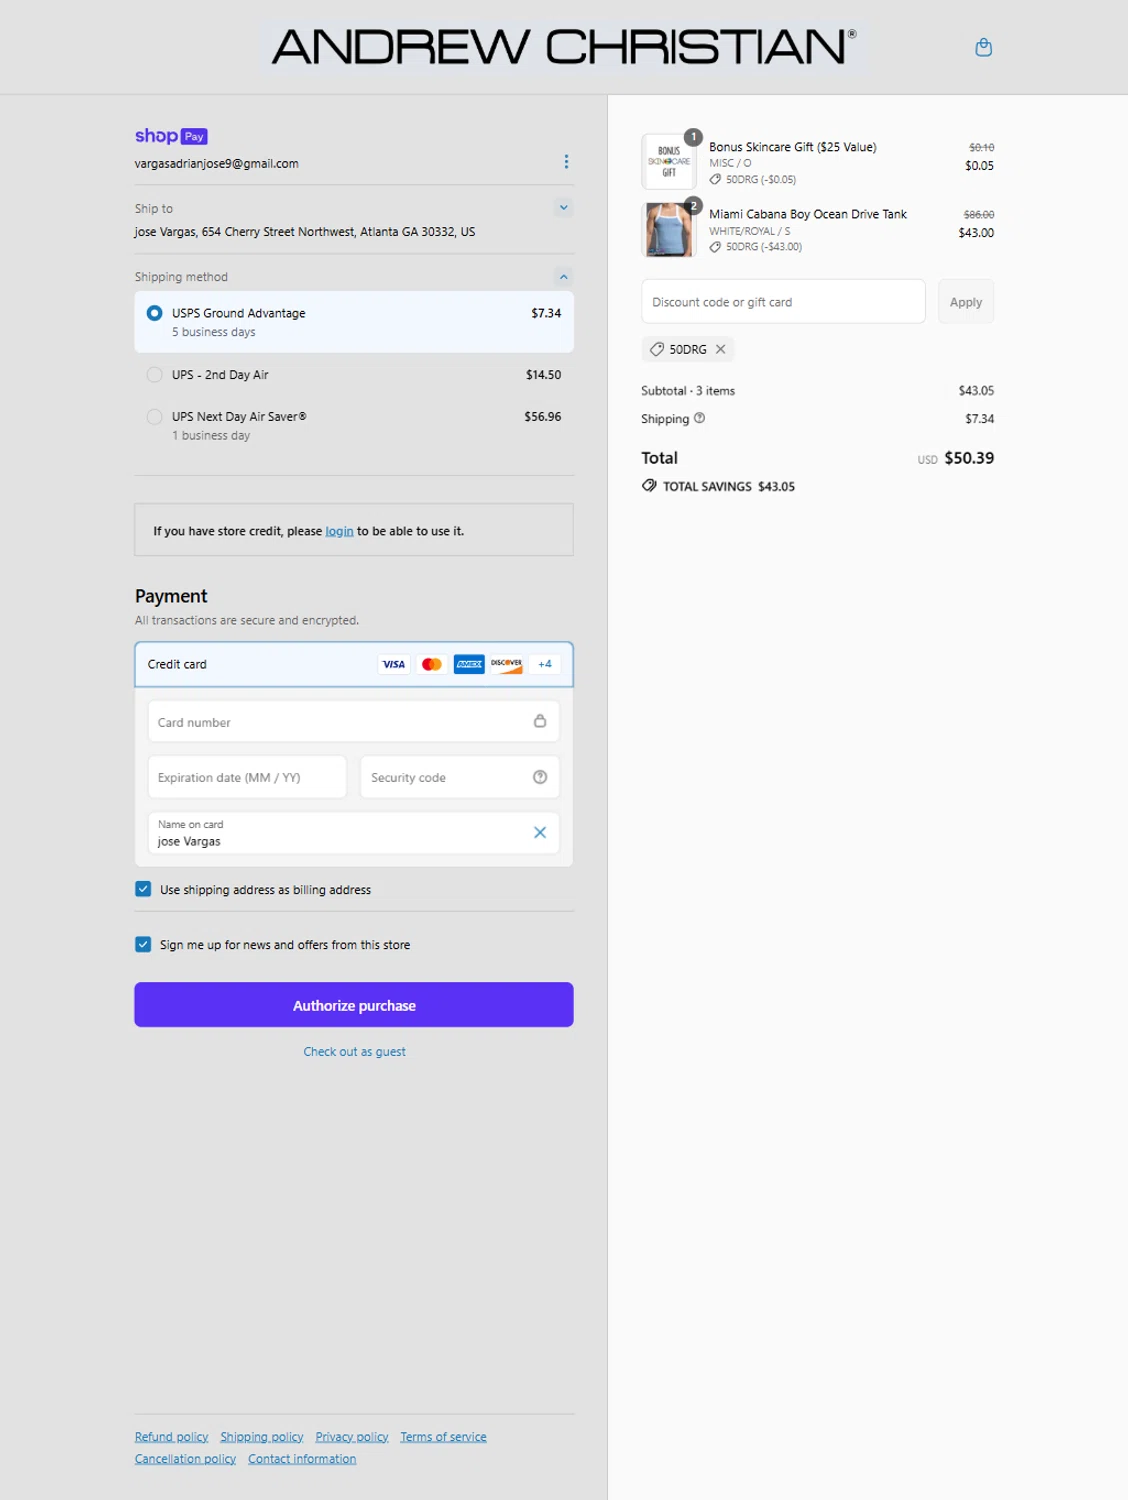Remove the 50DRG discount code
Image resolution: width=1128 pixels, height=1500 pixels.
click(x=720, y=349)
